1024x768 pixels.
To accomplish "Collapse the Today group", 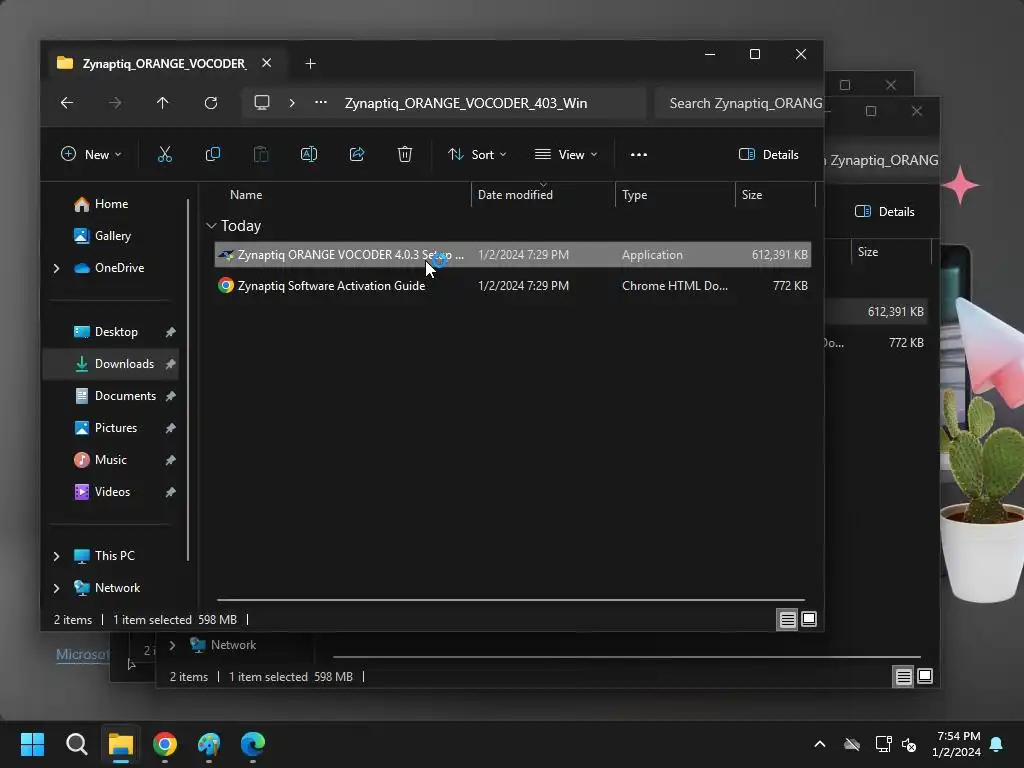I will (211, 226).
